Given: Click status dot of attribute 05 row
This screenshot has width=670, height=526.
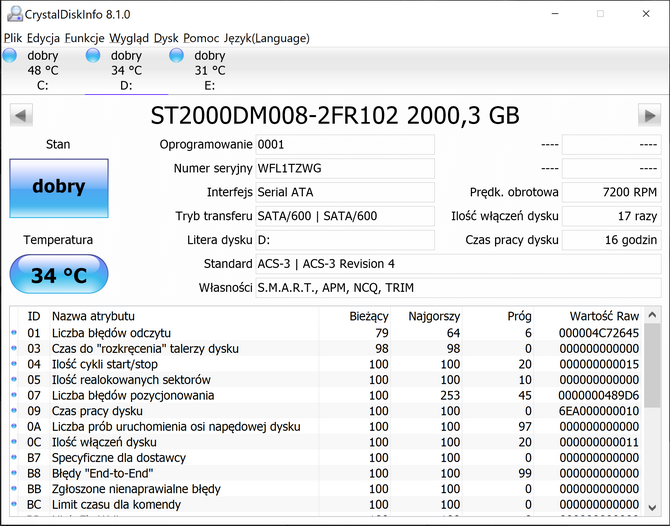Looking at the screenshot, I should pyautogui.click(x=14, y=379).
